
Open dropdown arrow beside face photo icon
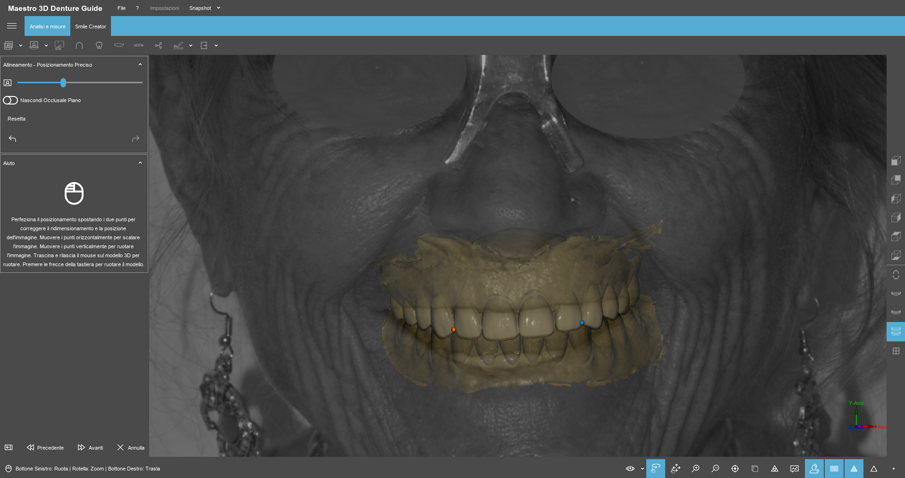coord(46,46)
